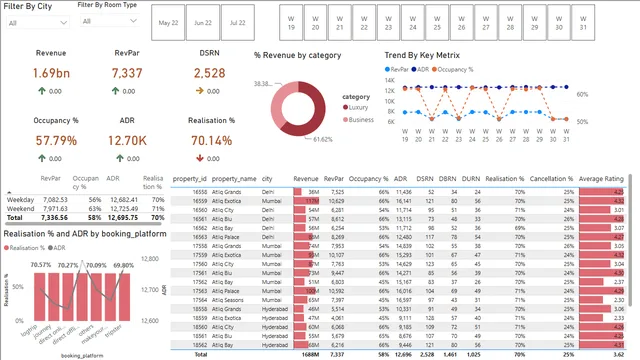This screenshot has height=360, width=640.
Task: Select week W 25 slicer tile
Action: [437, 23]
